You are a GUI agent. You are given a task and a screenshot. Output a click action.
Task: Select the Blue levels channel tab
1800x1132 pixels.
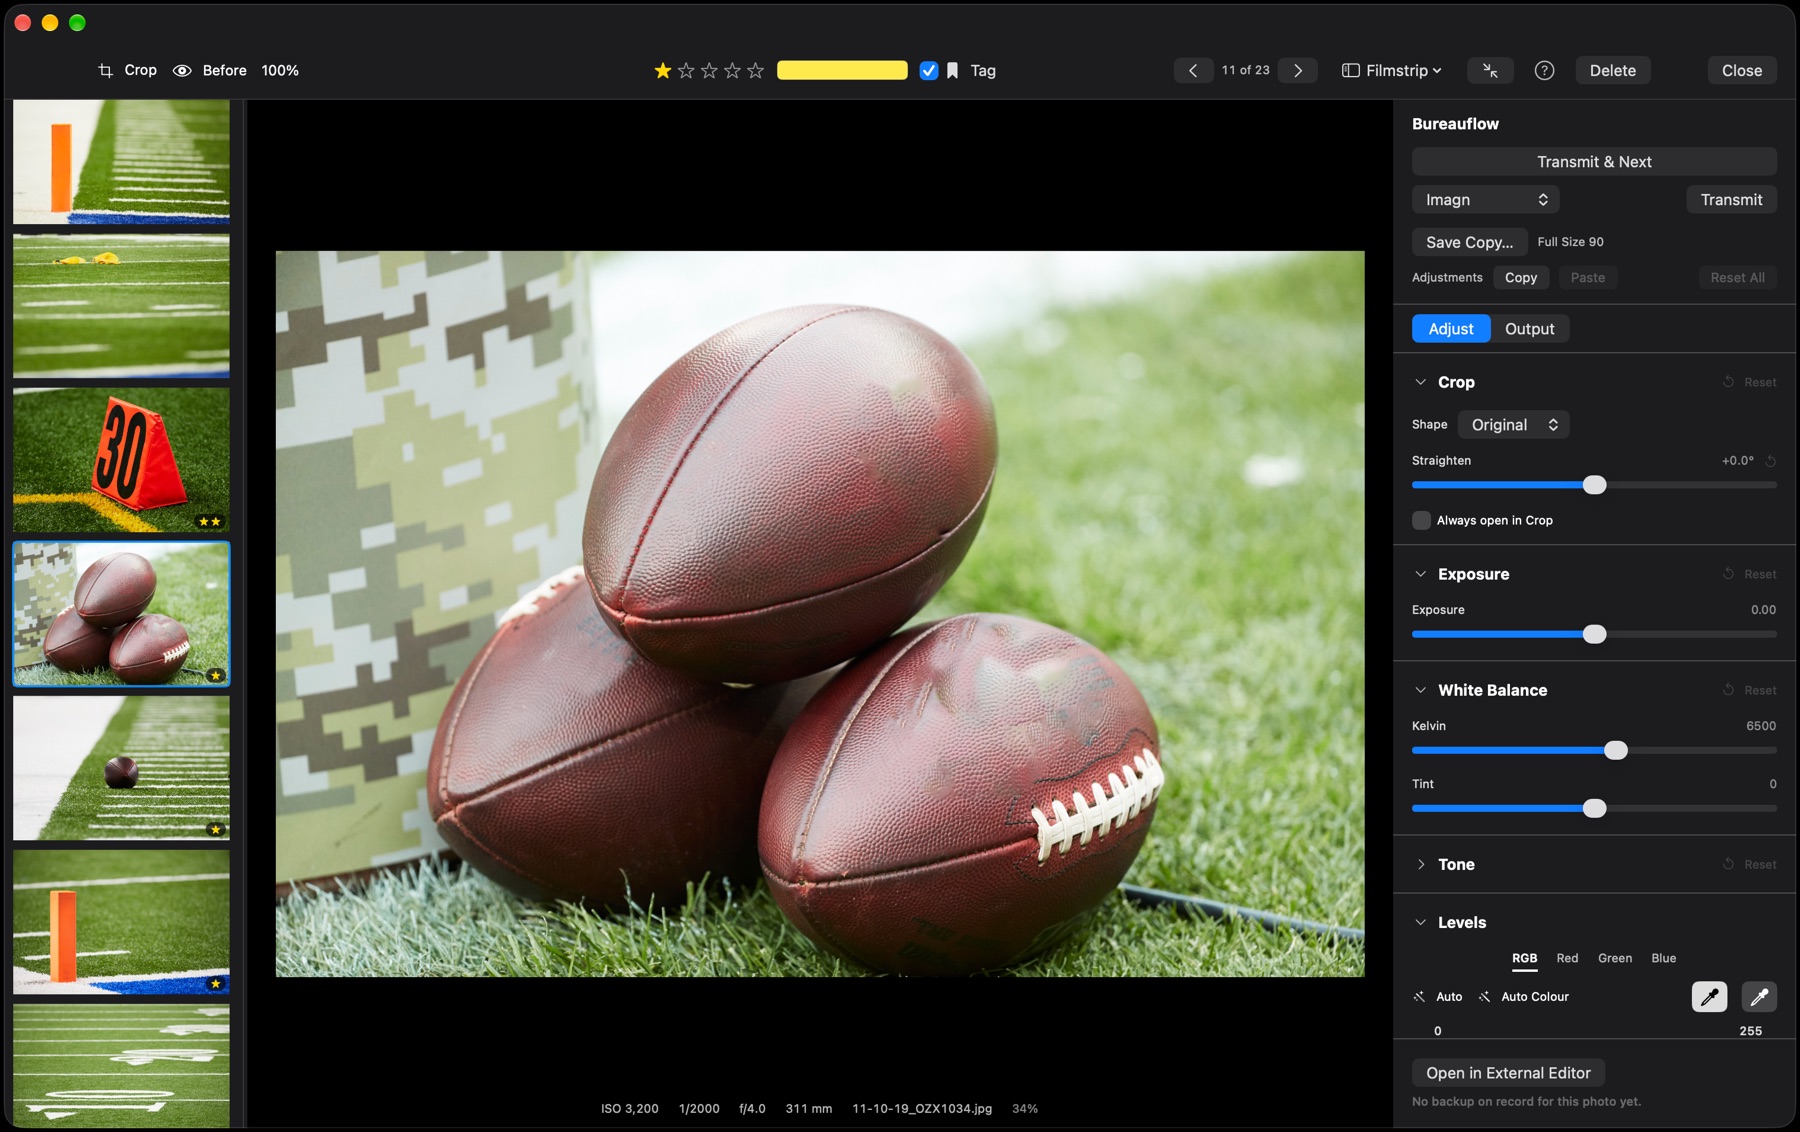click(1663, 958)
